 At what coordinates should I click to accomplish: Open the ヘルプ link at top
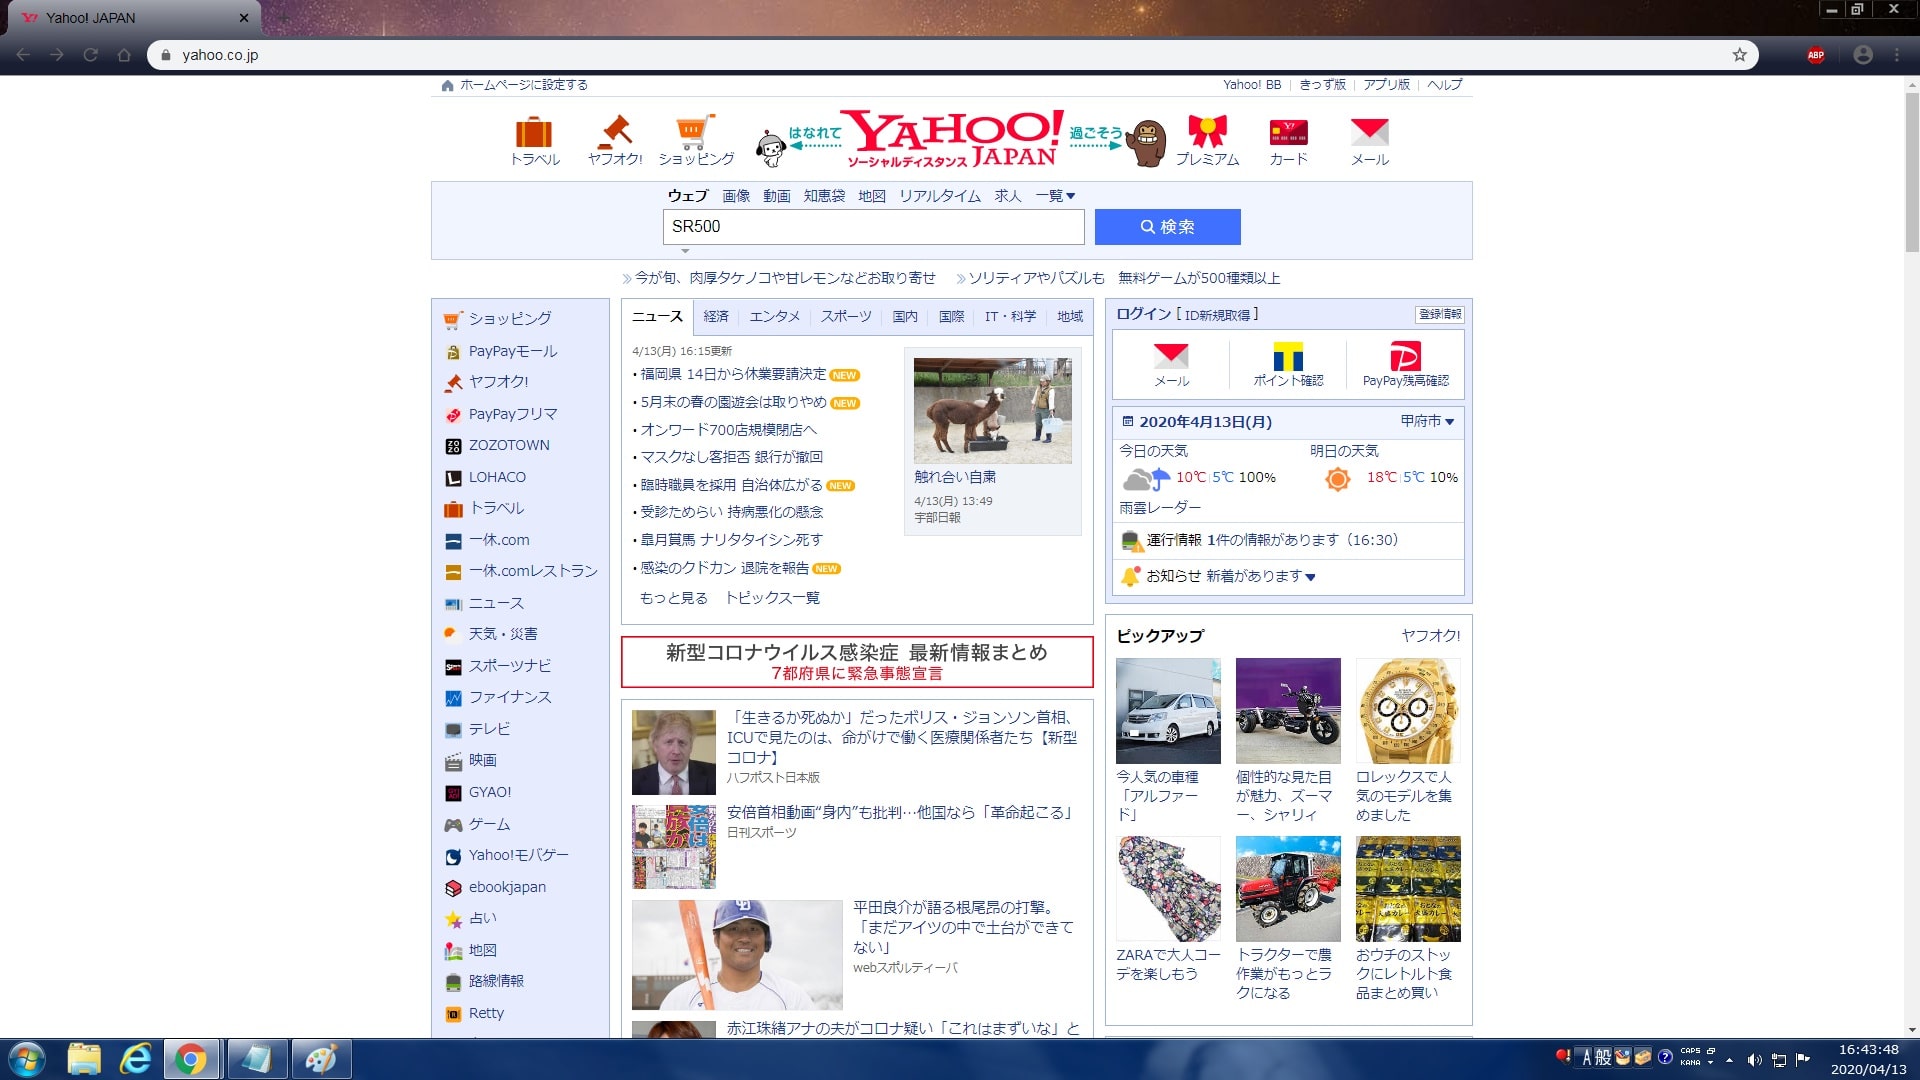coord(1444,85)
